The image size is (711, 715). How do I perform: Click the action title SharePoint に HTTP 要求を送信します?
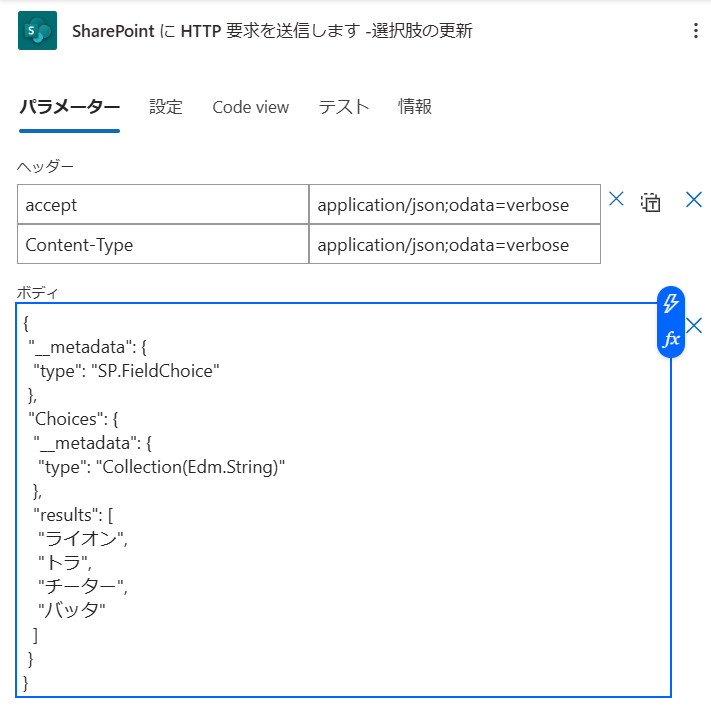click(272, 31)
